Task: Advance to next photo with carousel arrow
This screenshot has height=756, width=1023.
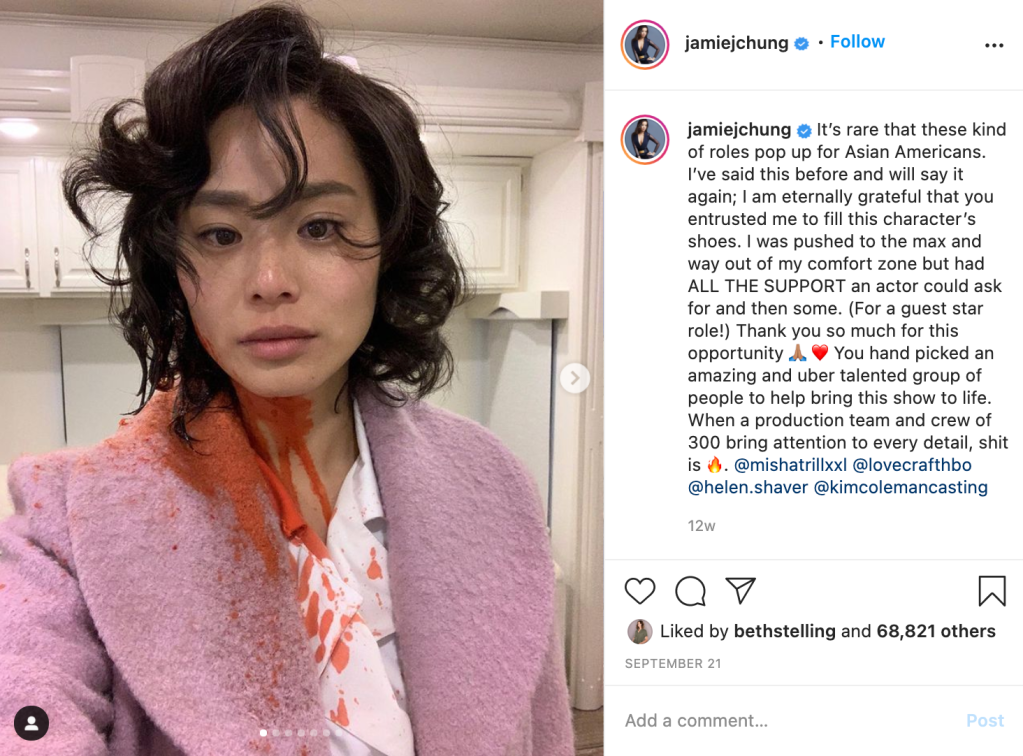Action: [x=574, y=378]
